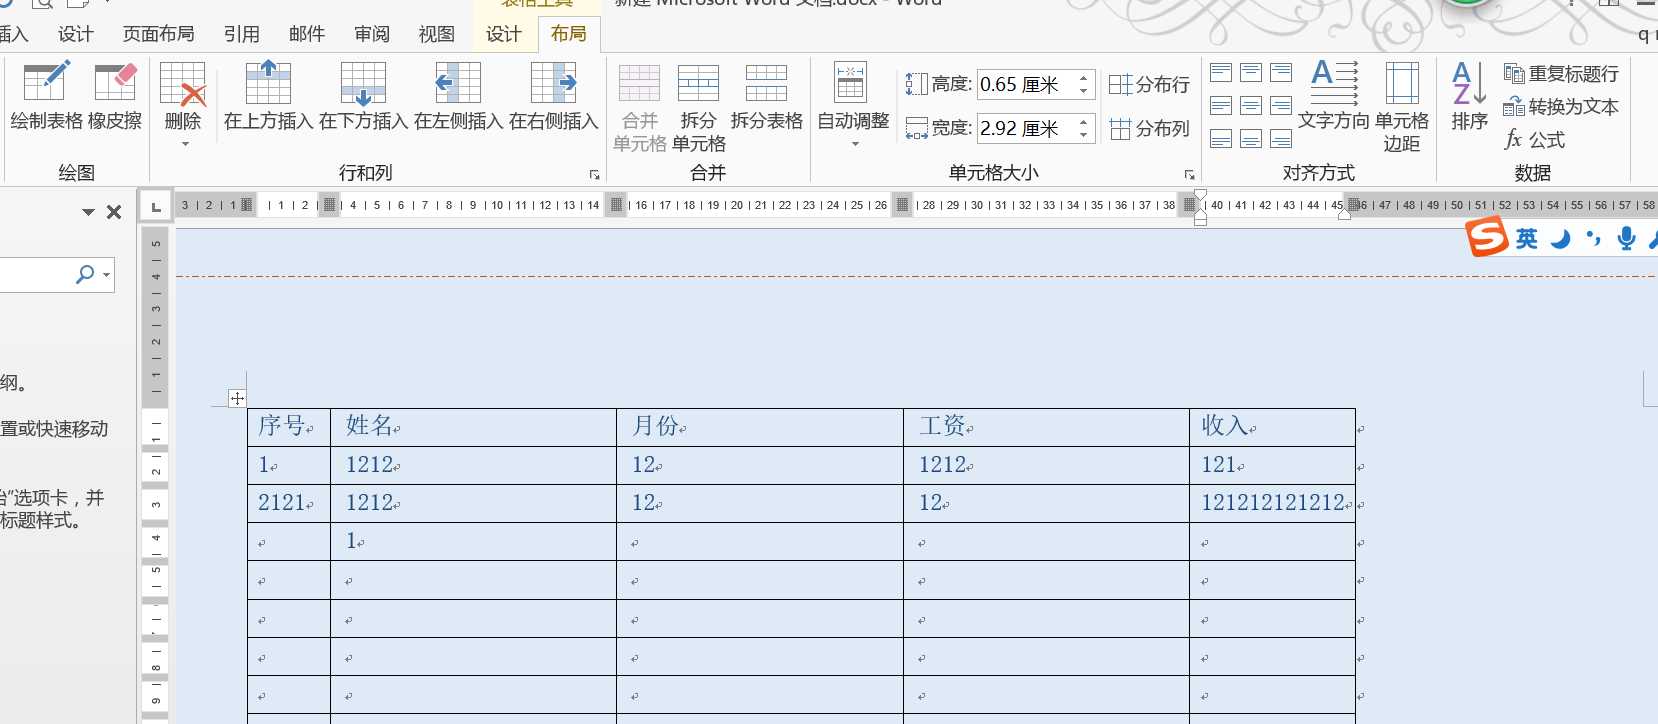
Task: Insert column to the left (在左侧插入)
Action: point(458,96)
